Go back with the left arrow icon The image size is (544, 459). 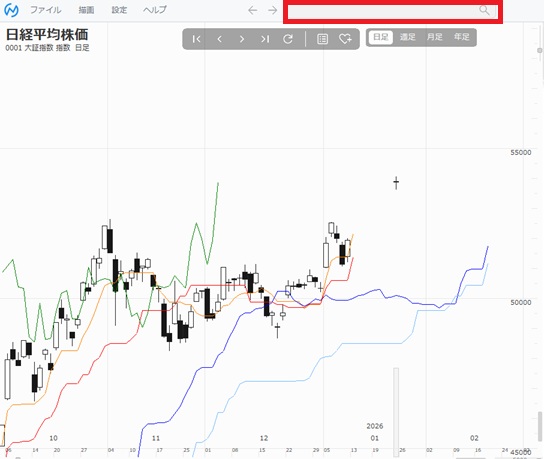(x=253, y=10)
